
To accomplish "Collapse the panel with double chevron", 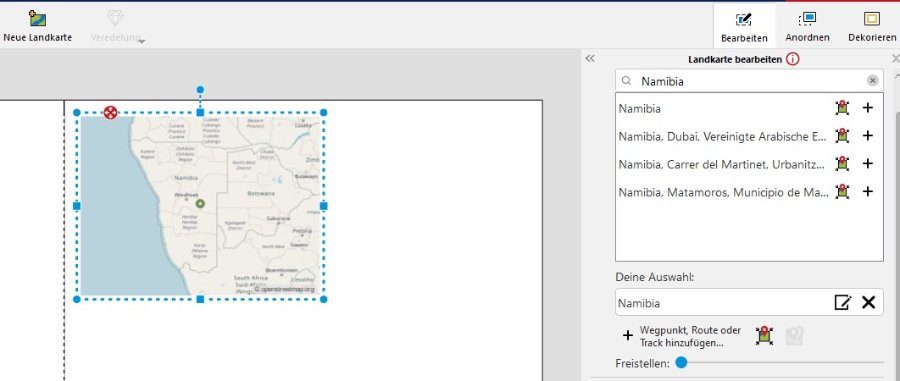I will pyautogui.click(x=589, y=59).
